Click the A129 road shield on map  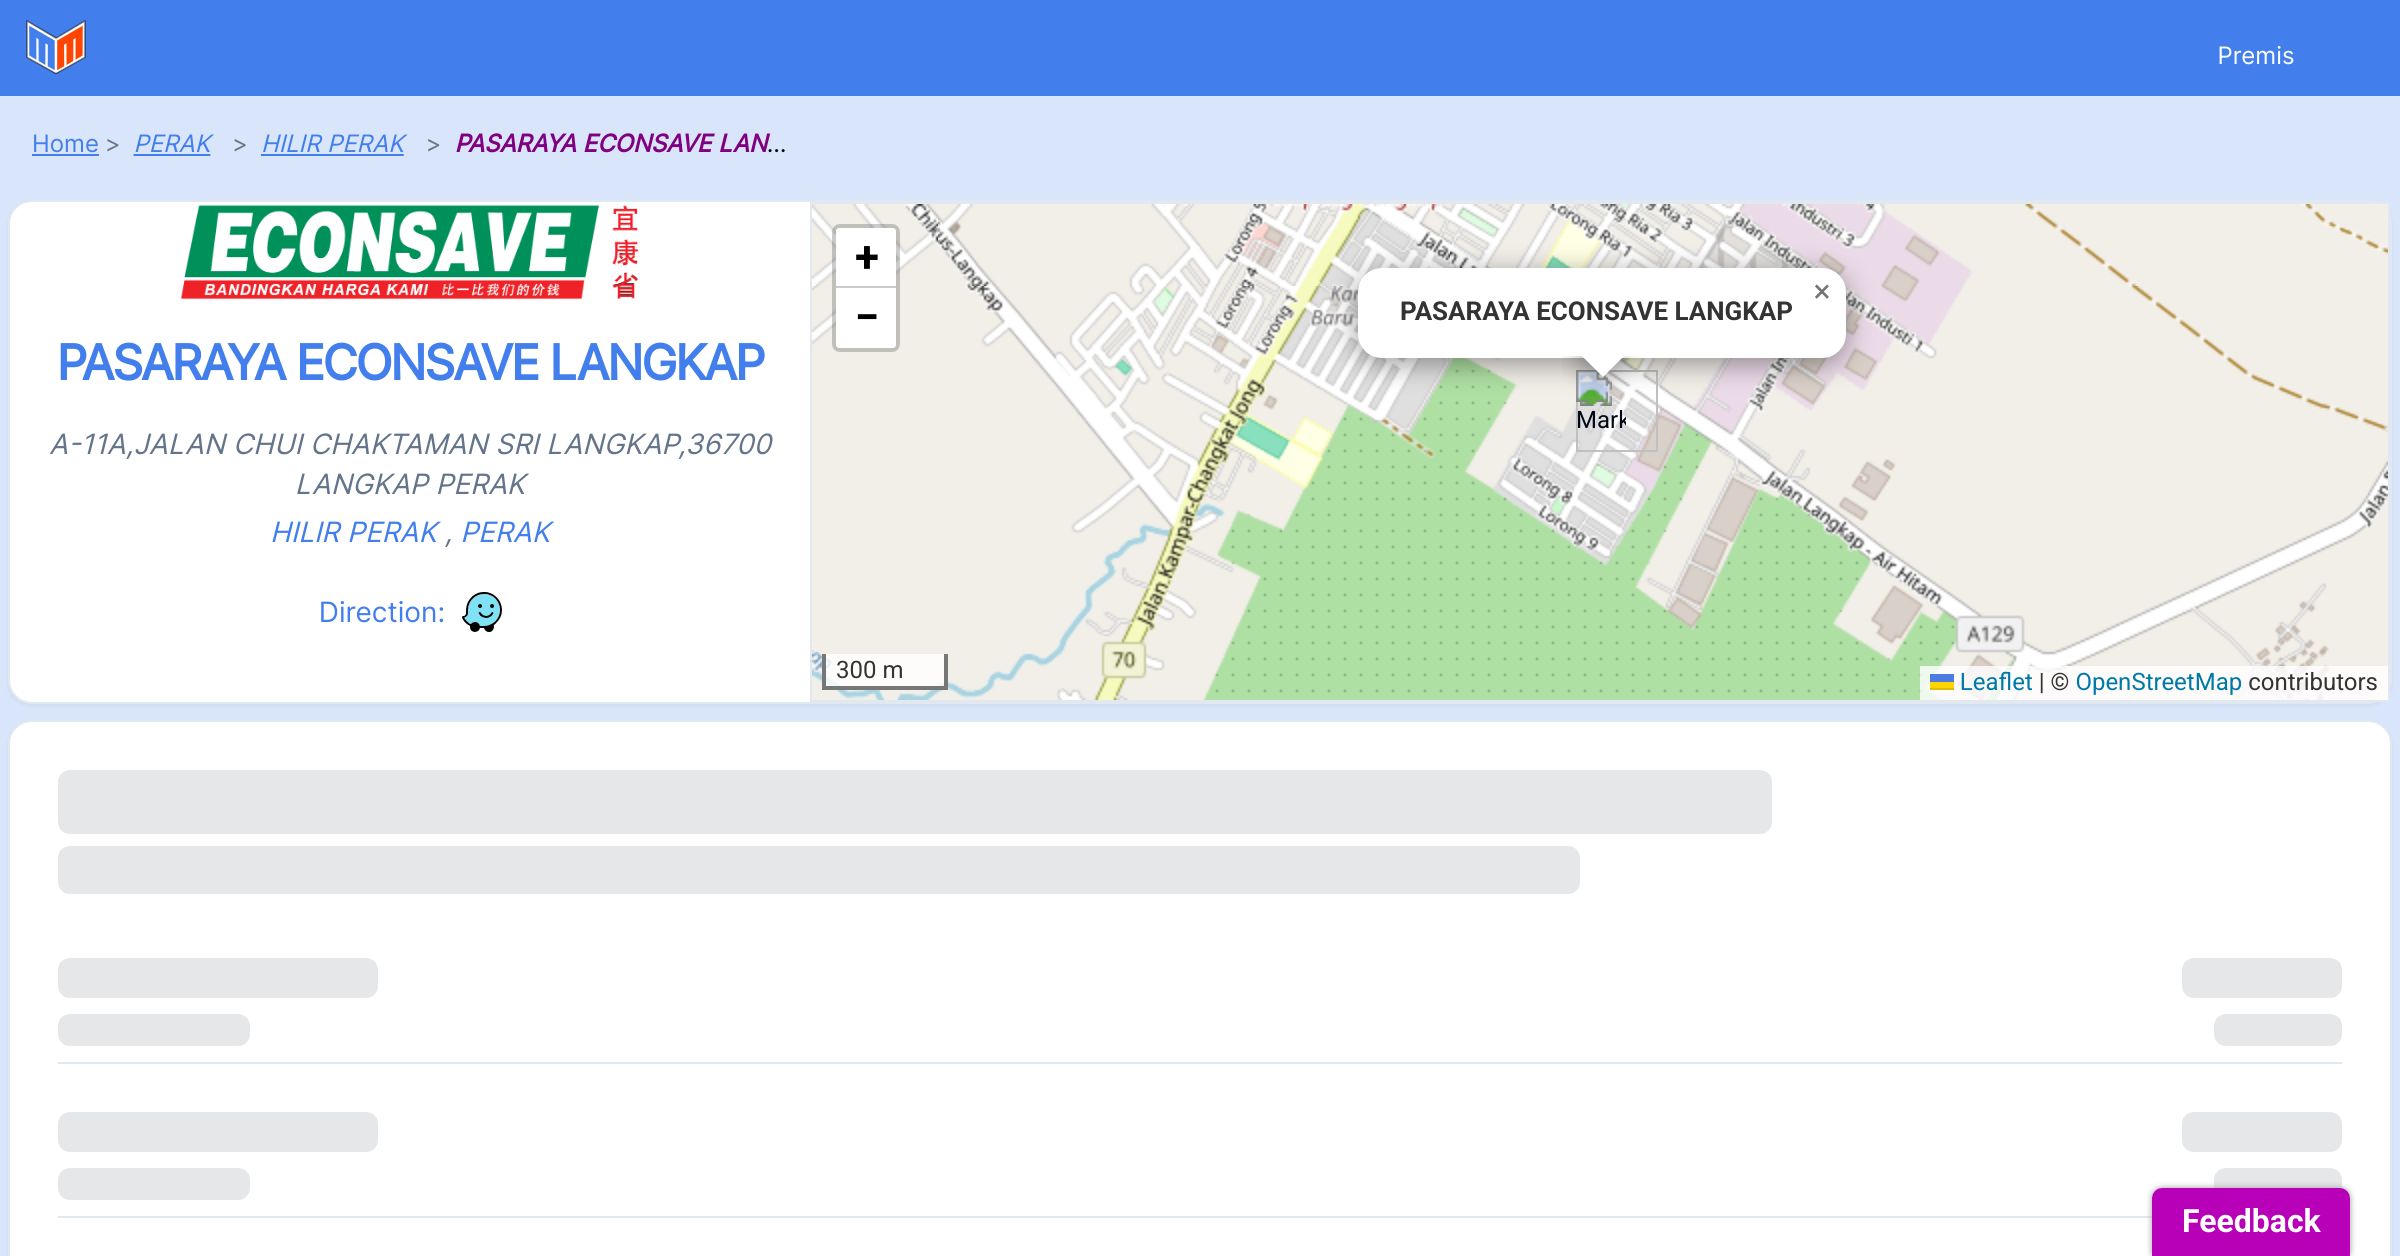click(1990, 633)
